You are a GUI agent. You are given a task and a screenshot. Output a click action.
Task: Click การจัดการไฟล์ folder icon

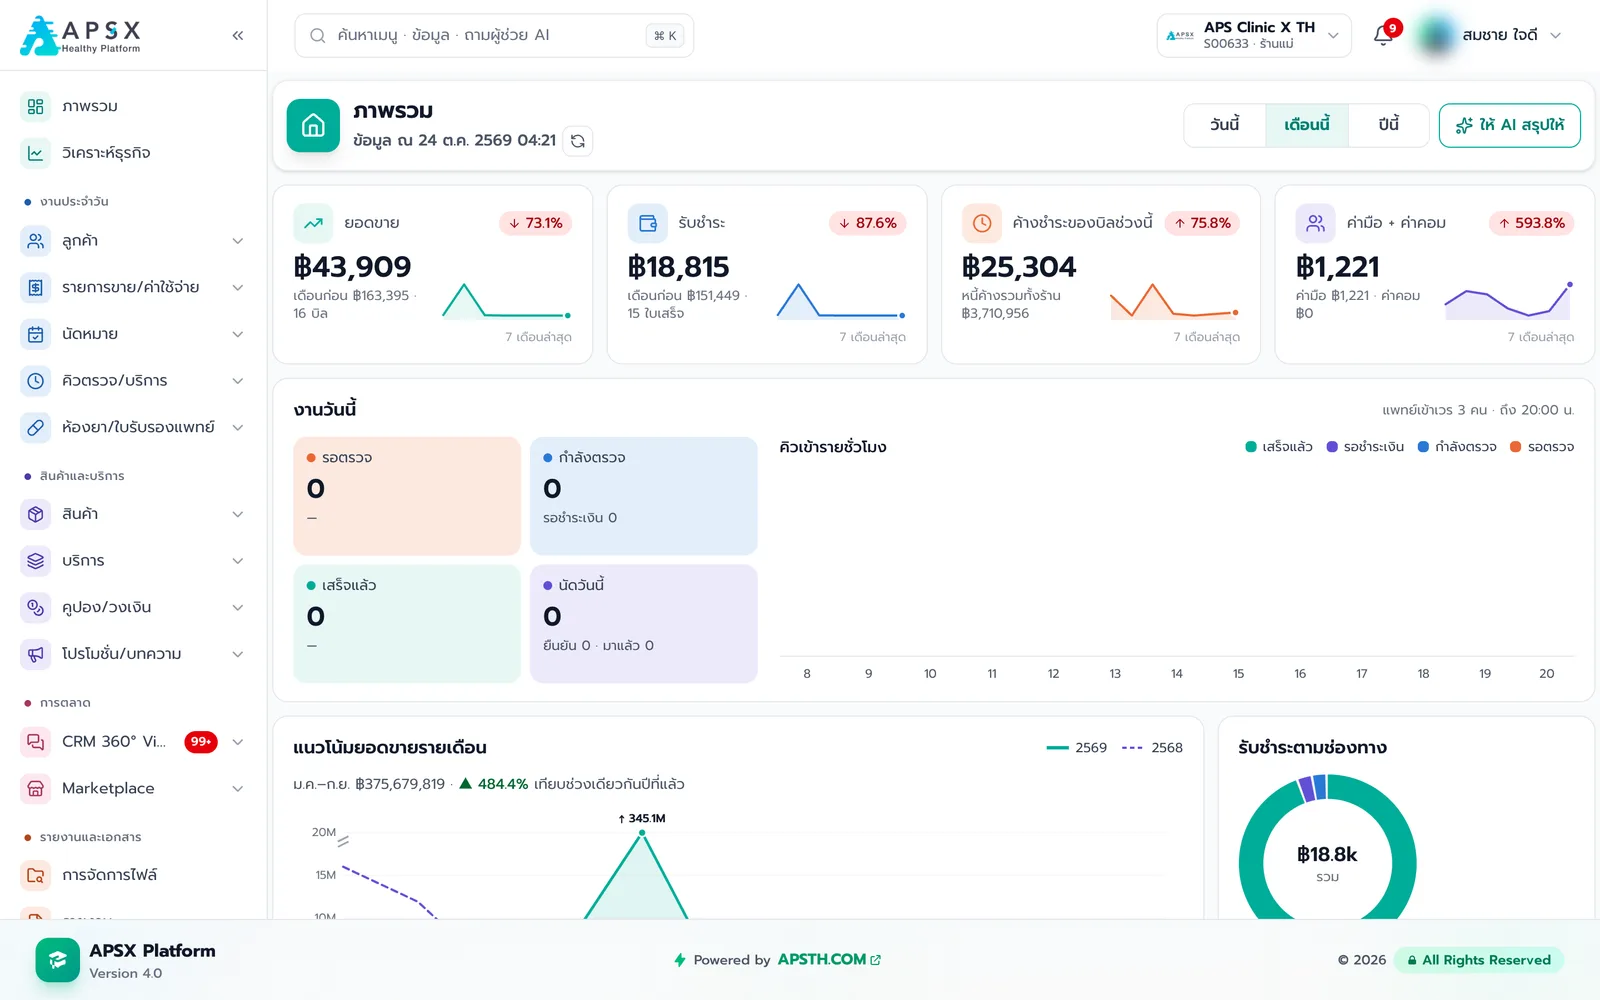pos(35,875)
